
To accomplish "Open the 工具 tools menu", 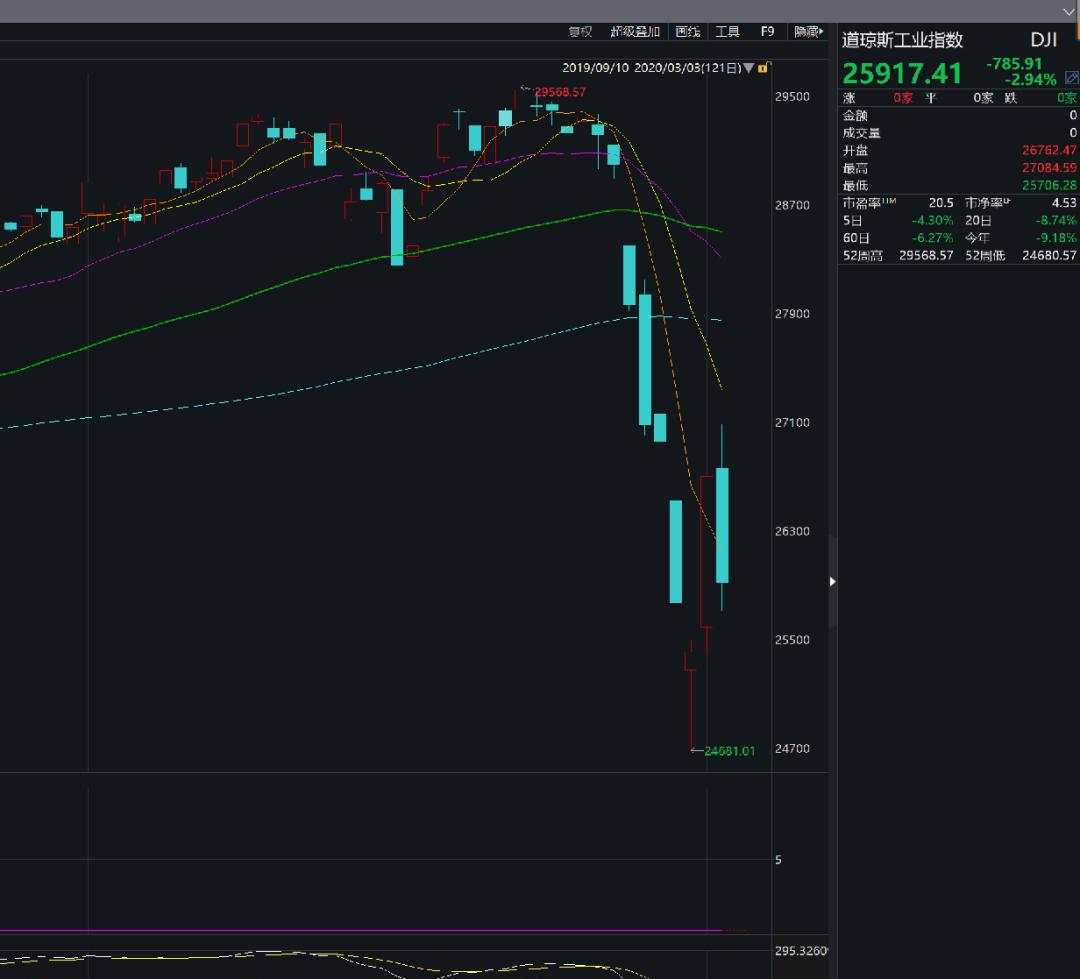I will (x=727, y=32).
